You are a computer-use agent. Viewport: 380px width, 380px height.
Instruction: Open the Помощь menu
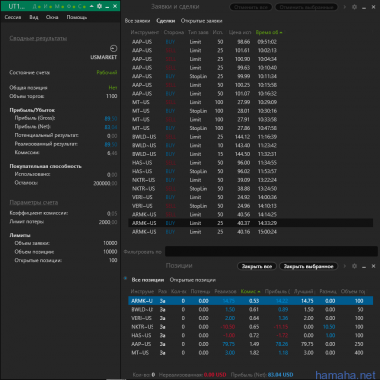click(x=77, y=17)
